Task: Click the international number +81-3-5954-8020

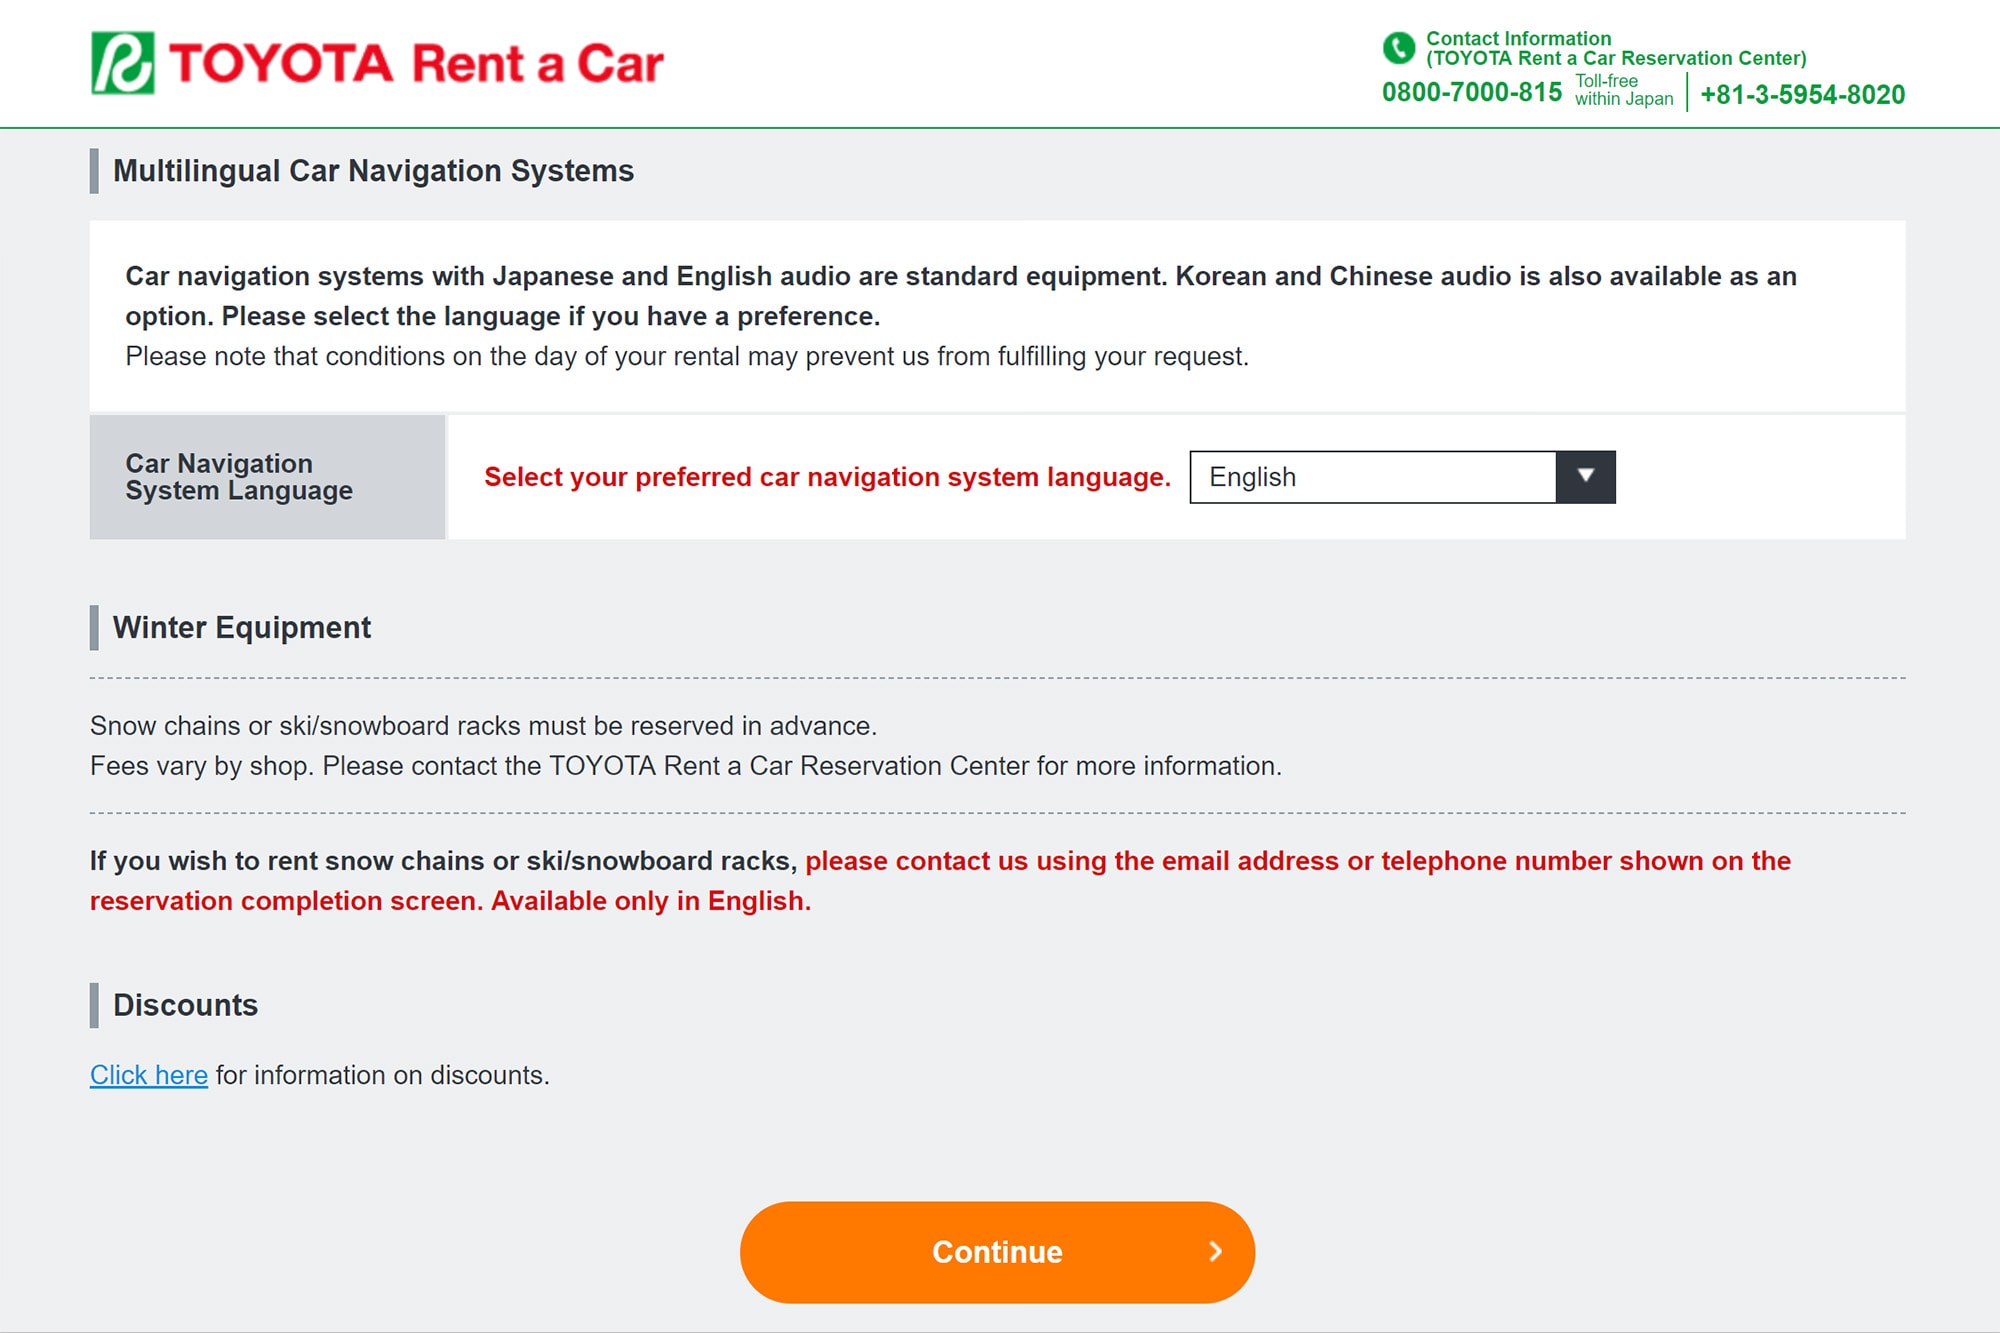Action: pyautogui.click(x=1802, y=95)
